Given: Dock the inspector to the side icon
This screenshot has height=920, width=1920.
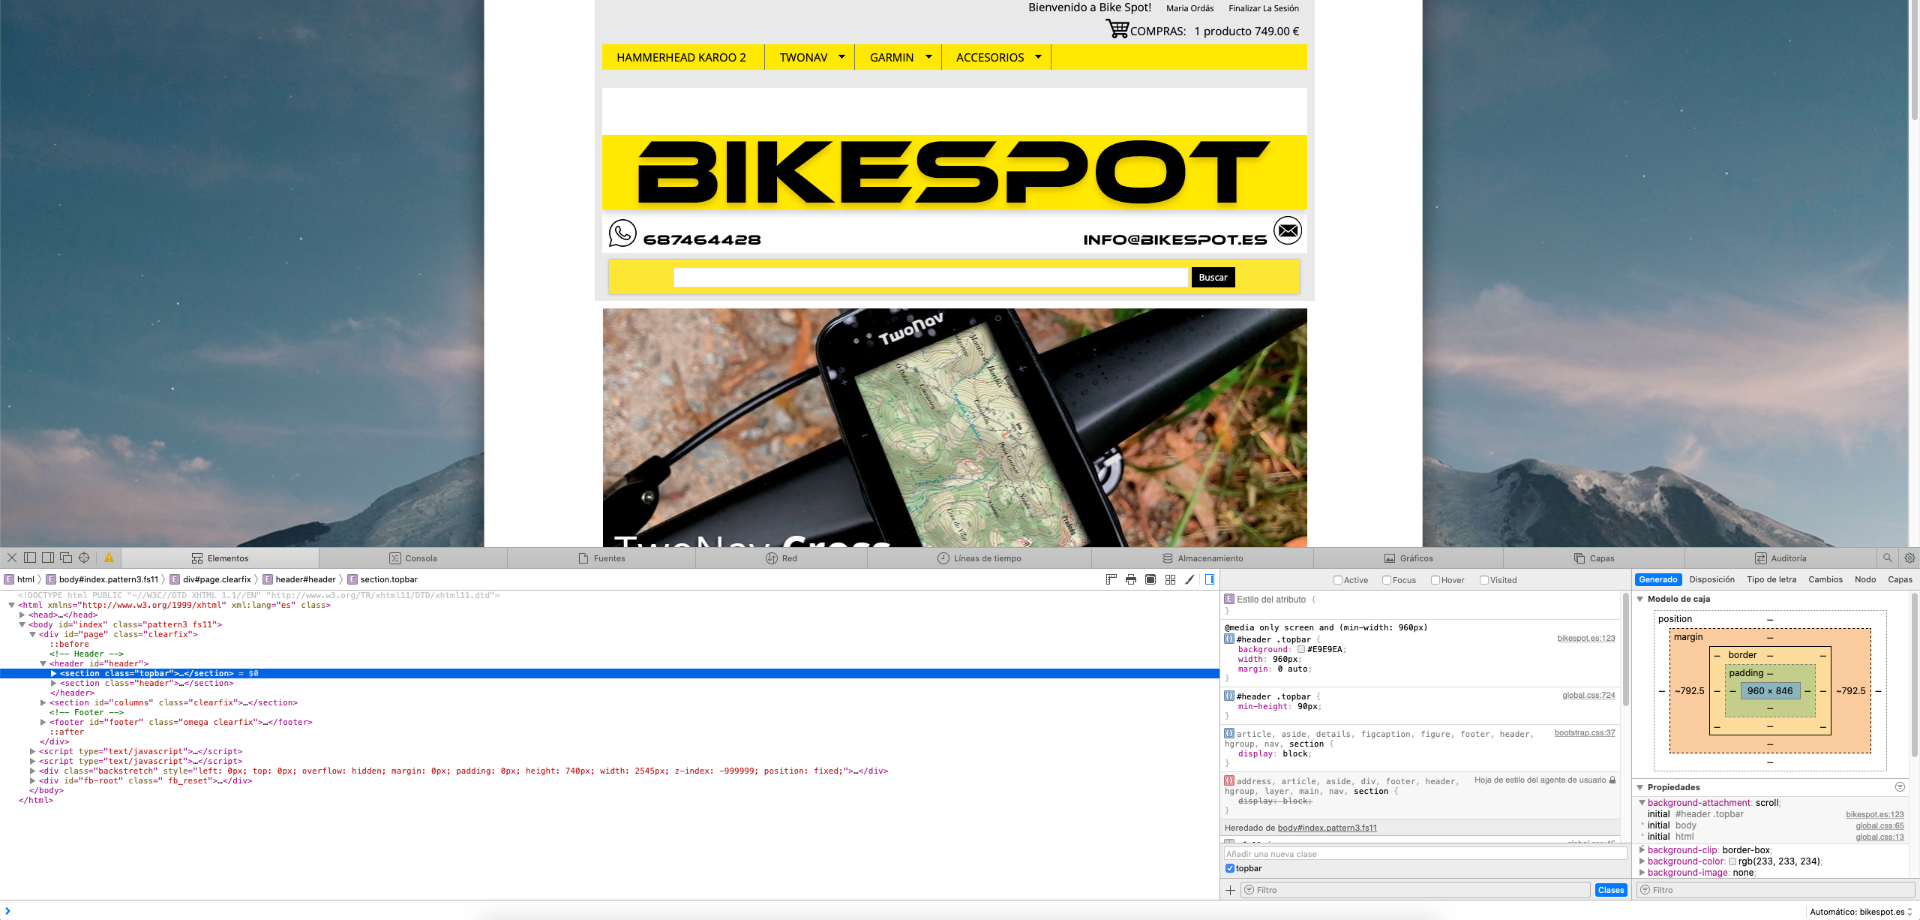Looking at the screenshot, I should tap(48, 558).
